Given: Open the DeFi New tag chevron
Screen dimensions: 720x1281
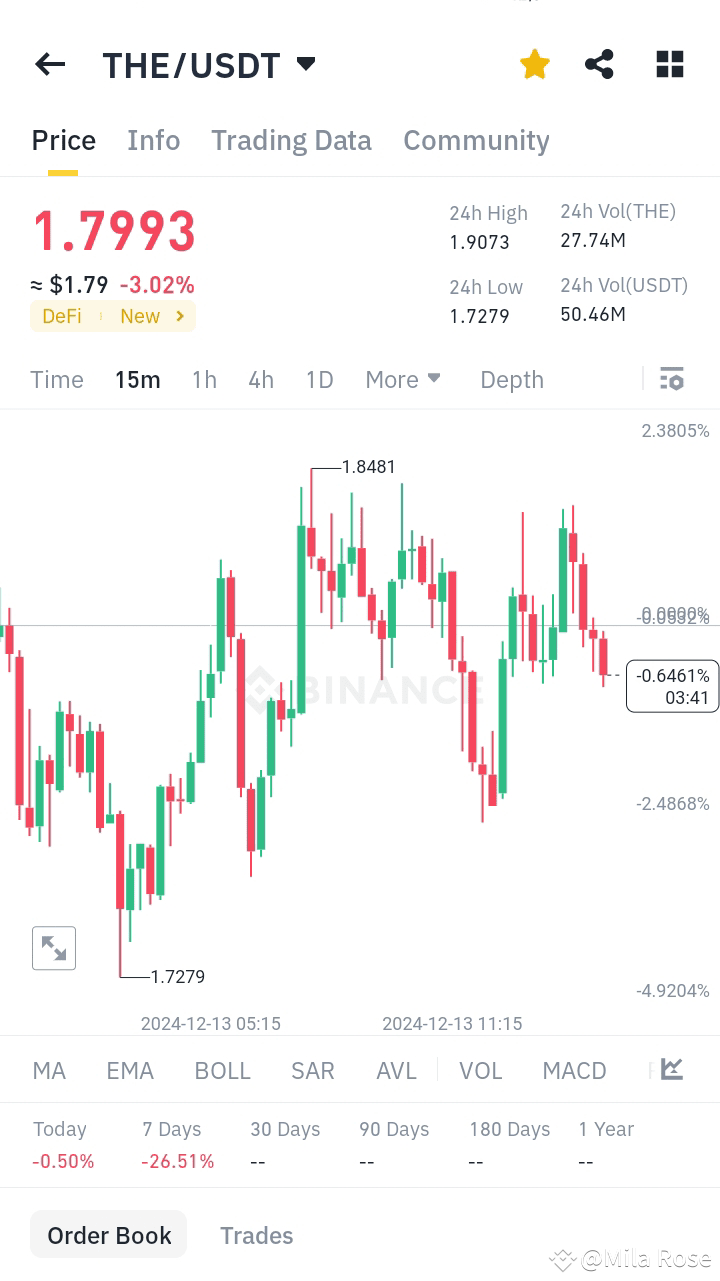Looking at the screenshot, I should 180,316.
